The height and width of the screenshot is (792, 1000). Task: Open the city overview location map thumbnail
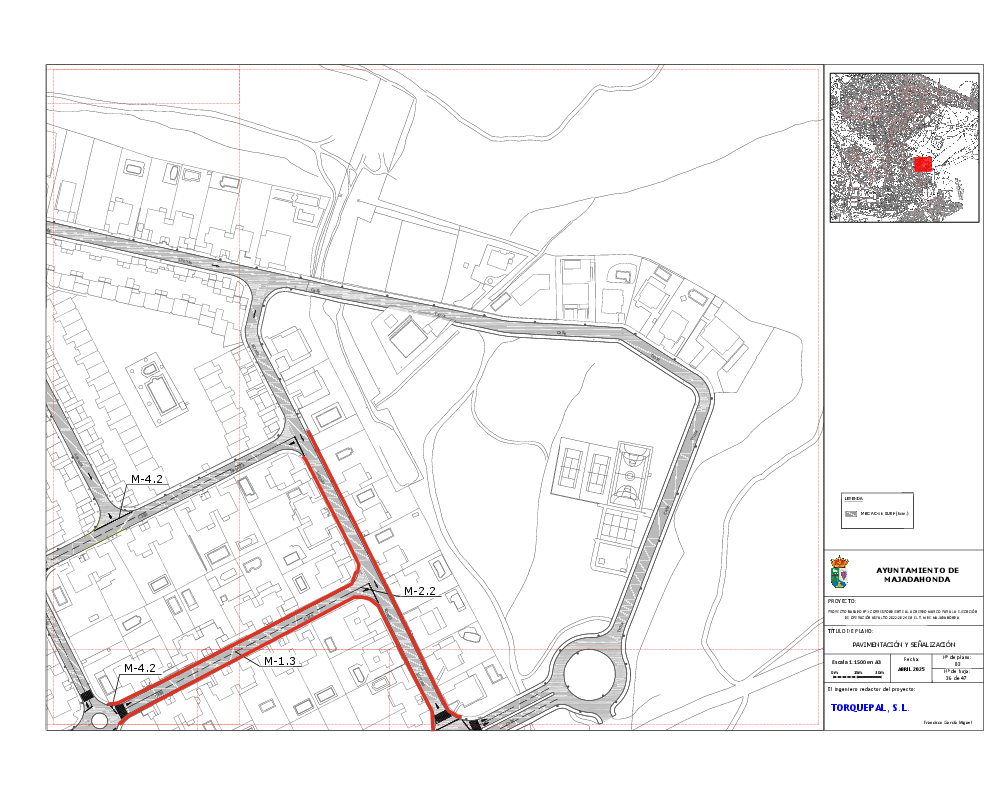point(903,147)
